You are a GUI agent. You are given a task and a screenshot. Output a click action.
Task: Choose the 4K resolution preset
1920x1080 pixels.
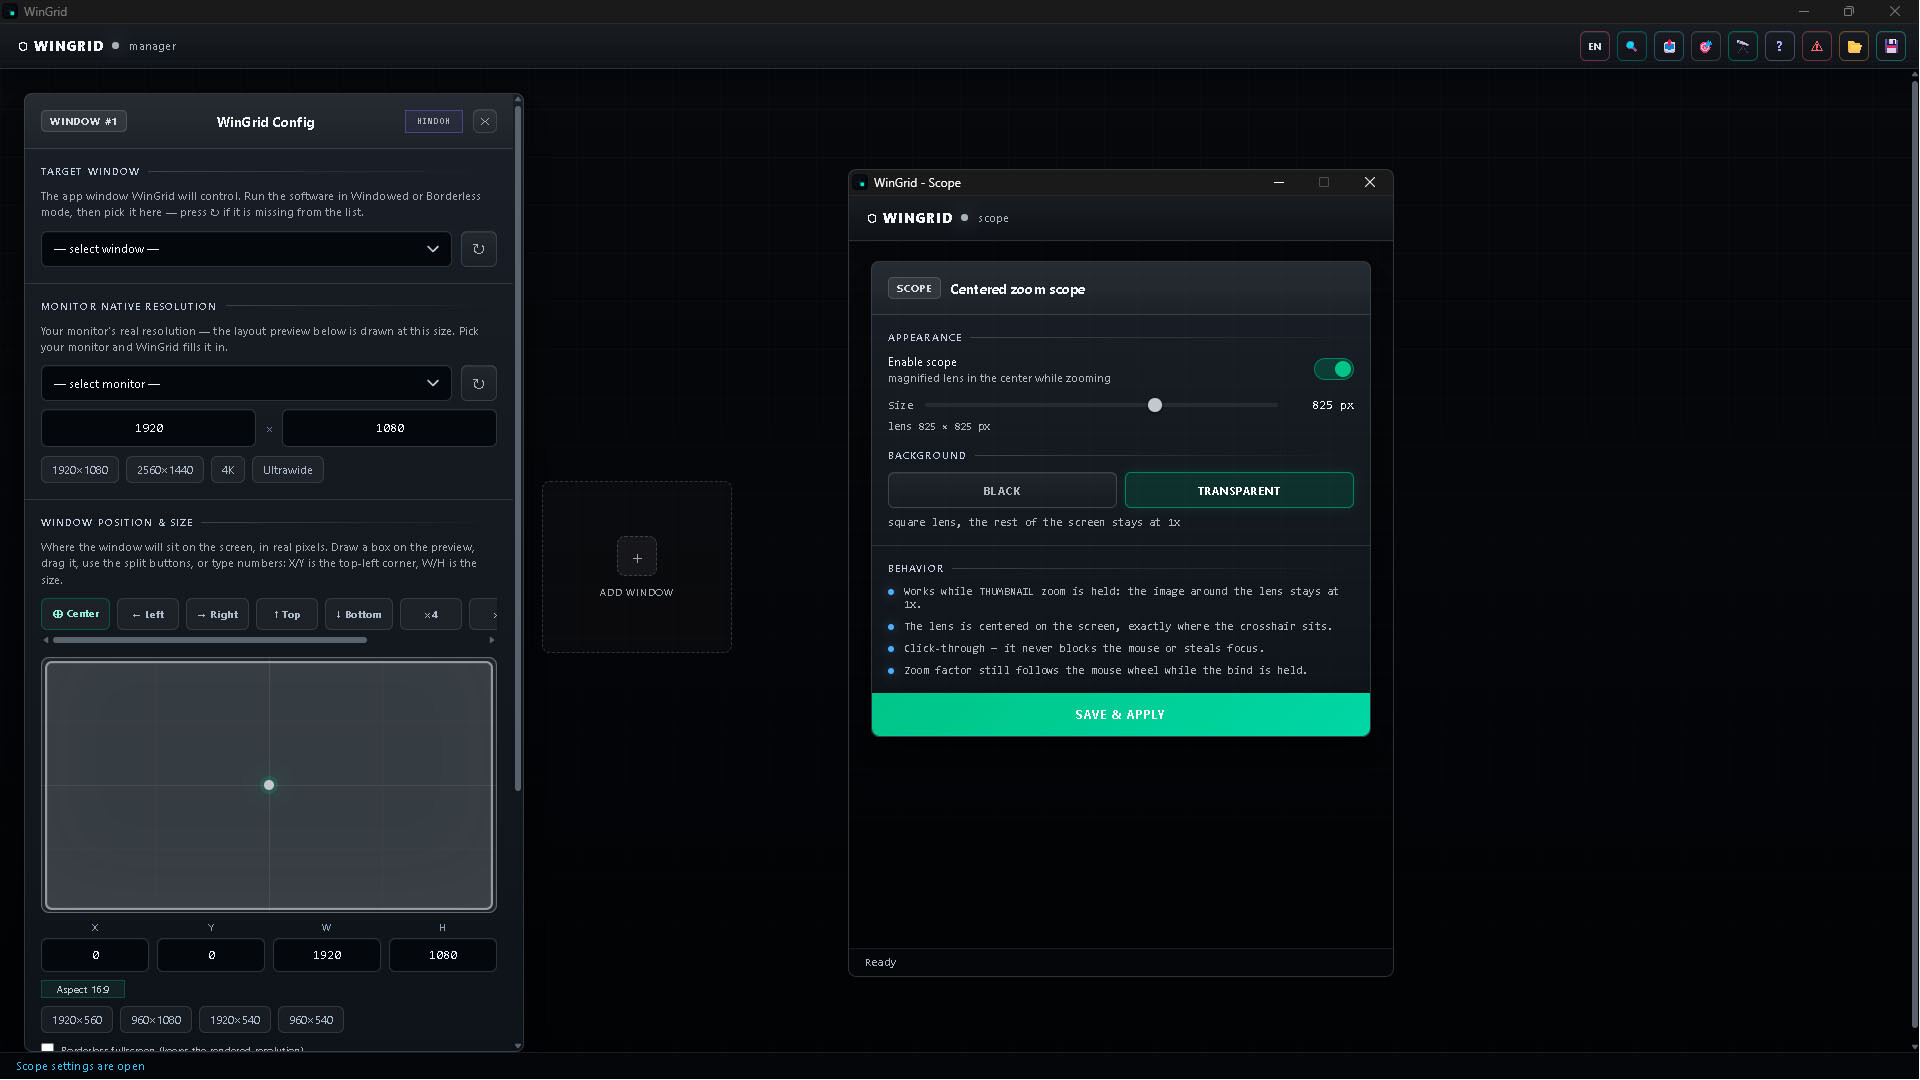(228, 470)
